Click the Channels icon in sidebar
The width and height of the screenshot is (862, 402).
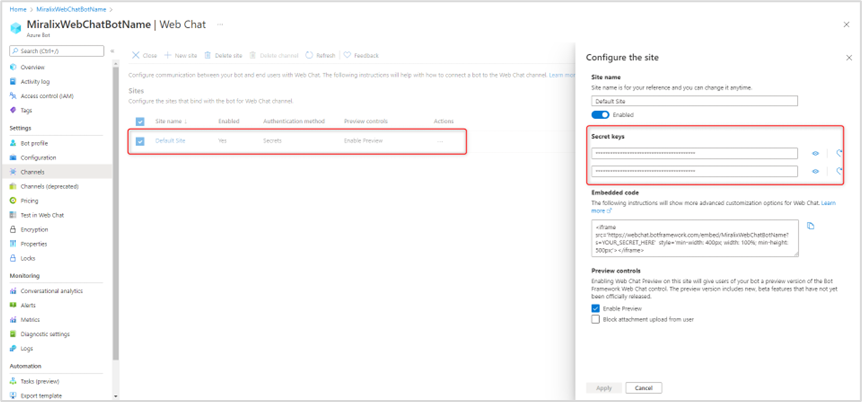click(13, 172)
